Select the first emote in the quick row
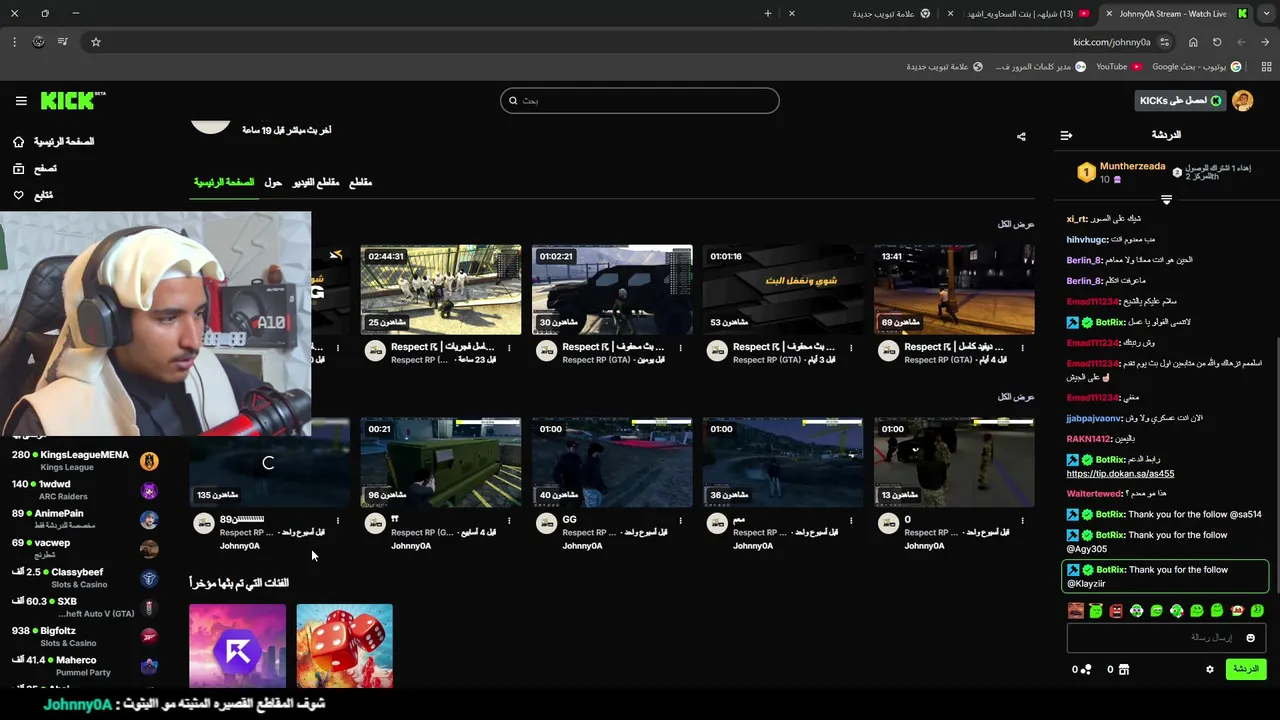This screenshot has height=720, width=1280. pyautogui.click(x=1075, y=610)
